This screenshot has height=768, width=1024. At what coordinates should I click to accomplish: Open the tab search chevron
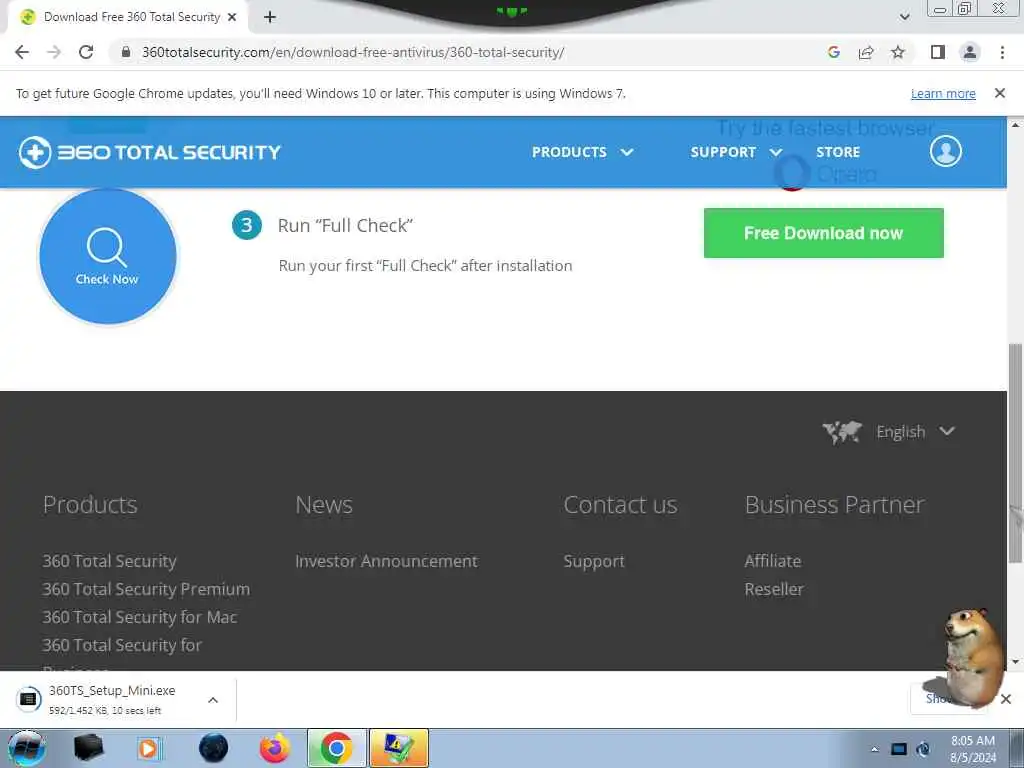pos(904,17)
